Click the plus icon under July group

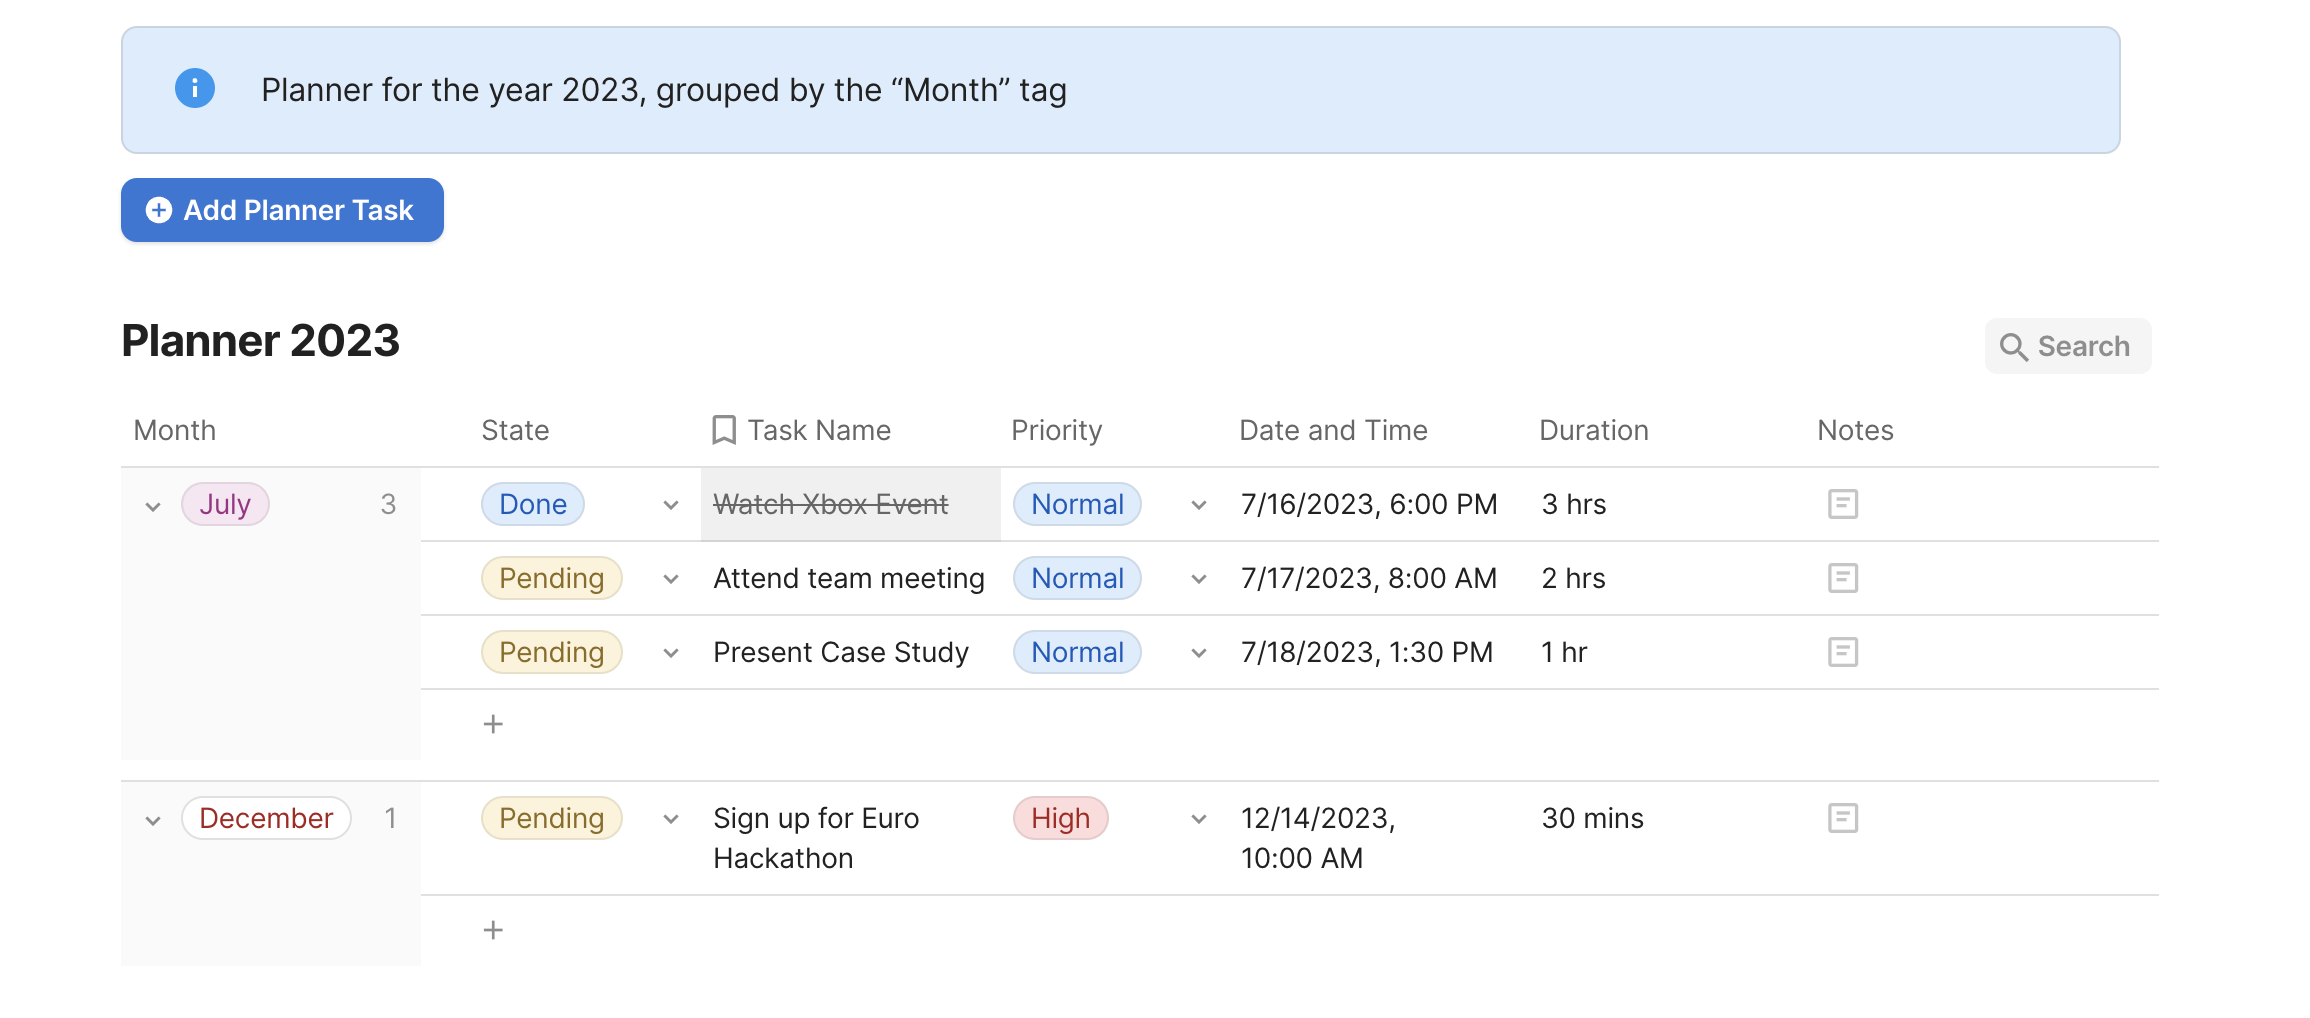click(x=493, y=724)
